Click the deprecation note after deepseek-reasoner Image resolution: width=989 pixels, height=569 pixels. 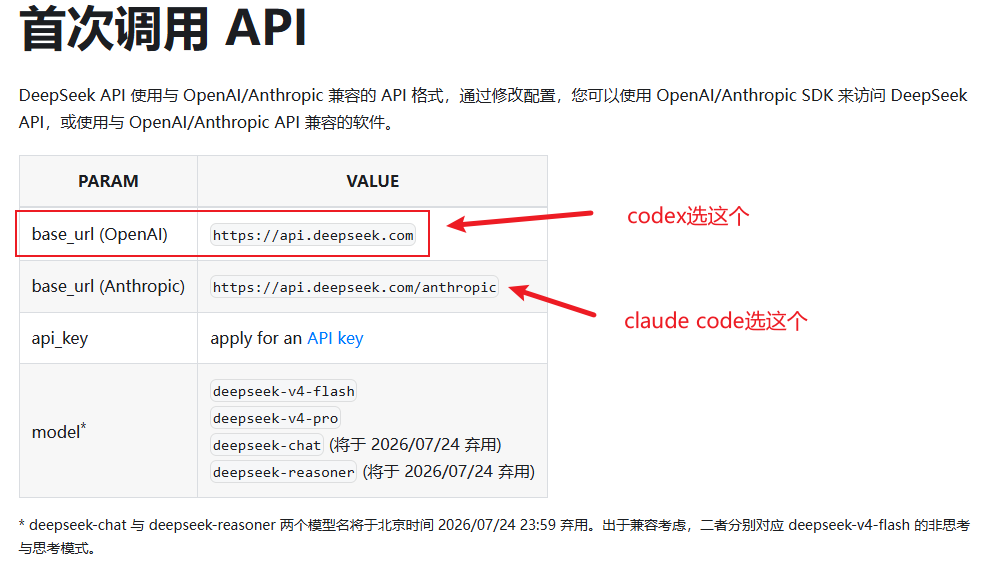coord(448,472)
